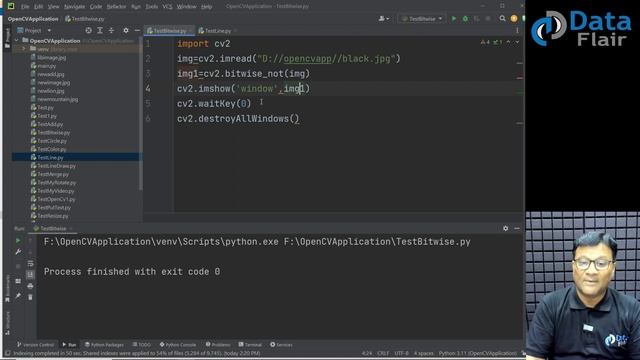The width and height of the screenshot is (640, 360).
Task: Open editor tabs more options kebab
Action: pyautogui.click(x=517, y=31)
